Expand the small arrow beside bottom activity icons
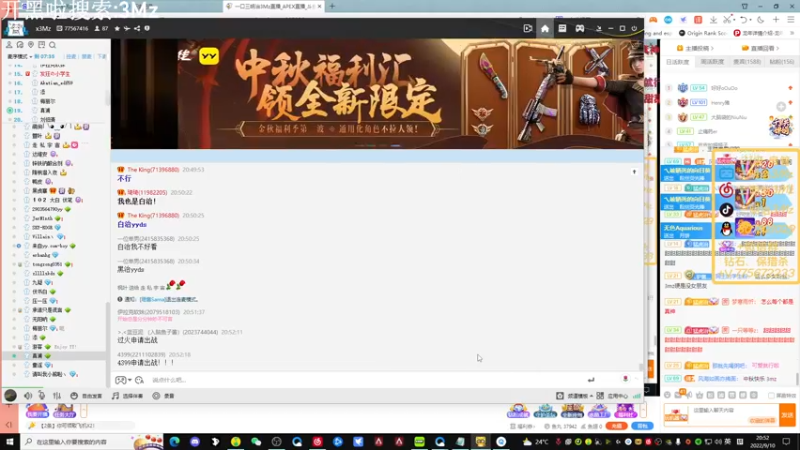 tap(643, 410)
